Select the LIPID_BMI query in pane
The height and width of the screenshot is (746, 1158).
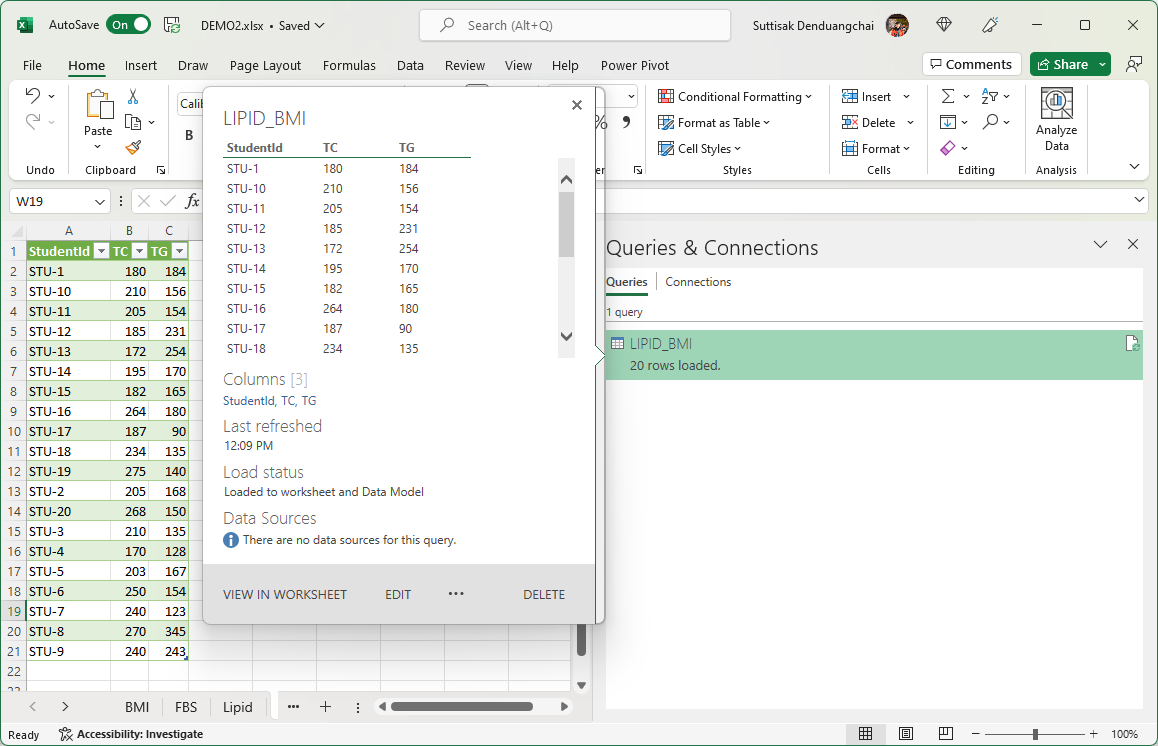[x=874, y=355]
